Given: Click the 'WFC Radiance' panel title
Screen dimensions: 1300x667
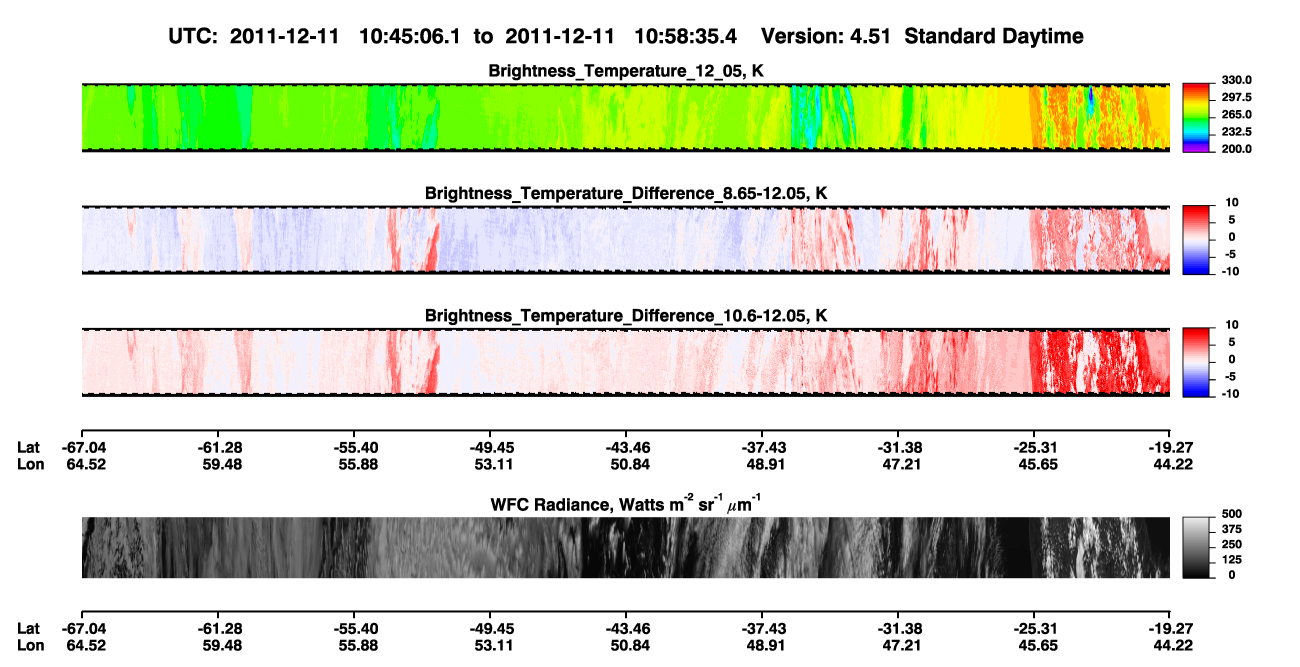Looking at the screenshot, I should [x=626, y=504].
